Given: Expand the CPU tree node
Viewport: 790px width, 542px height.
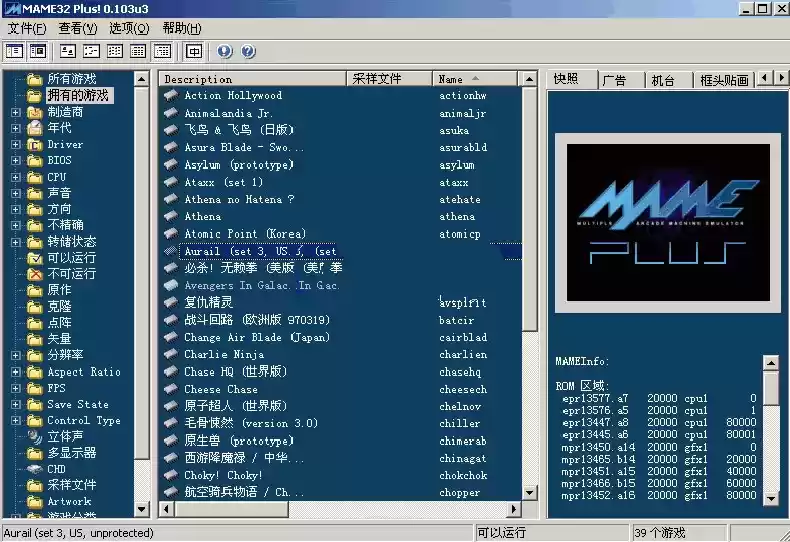Looking at the screenshot, I should (x=16, y=177).
